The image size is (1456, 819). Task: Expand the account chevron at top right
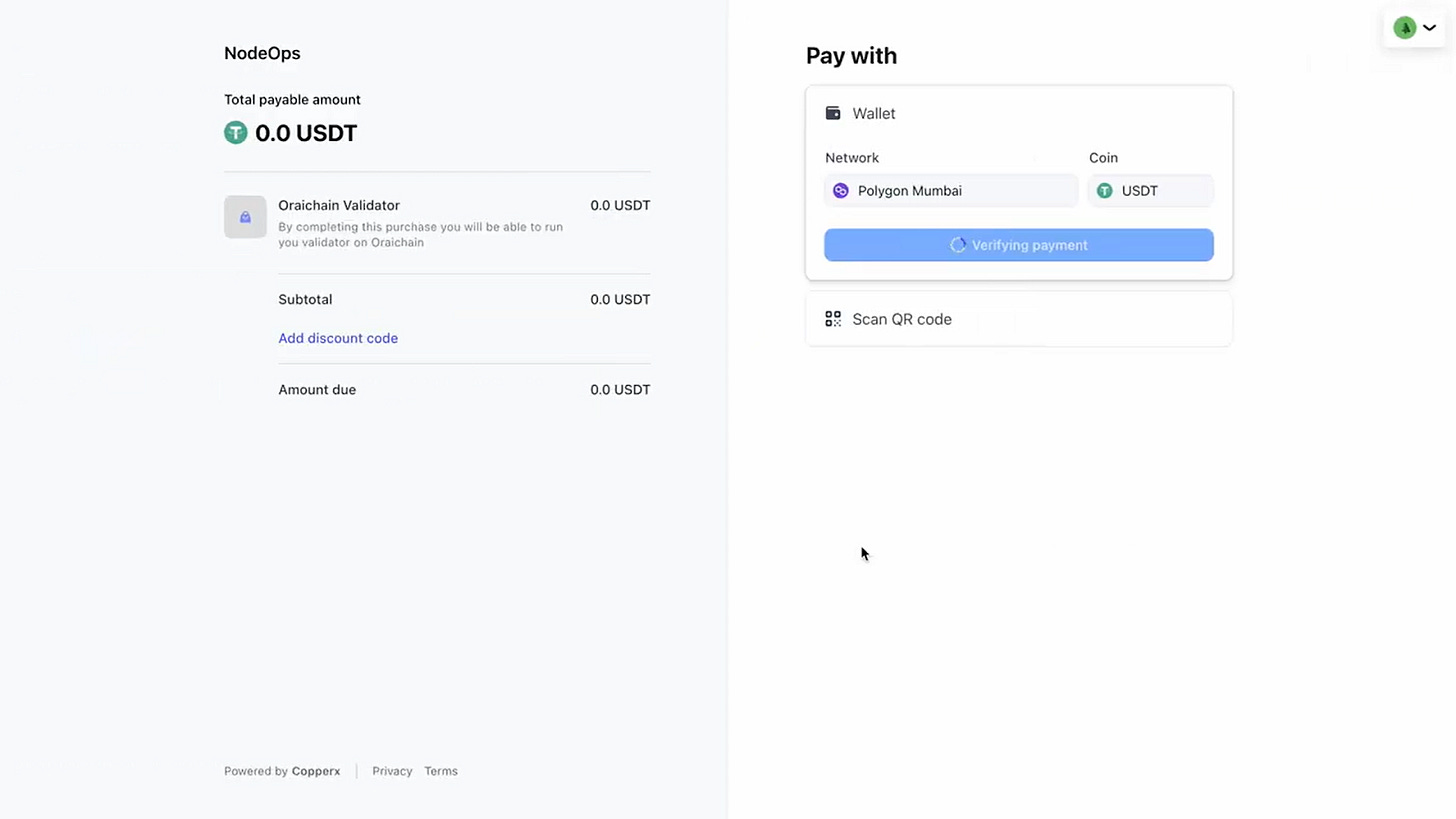click(x=1429, y=27)
